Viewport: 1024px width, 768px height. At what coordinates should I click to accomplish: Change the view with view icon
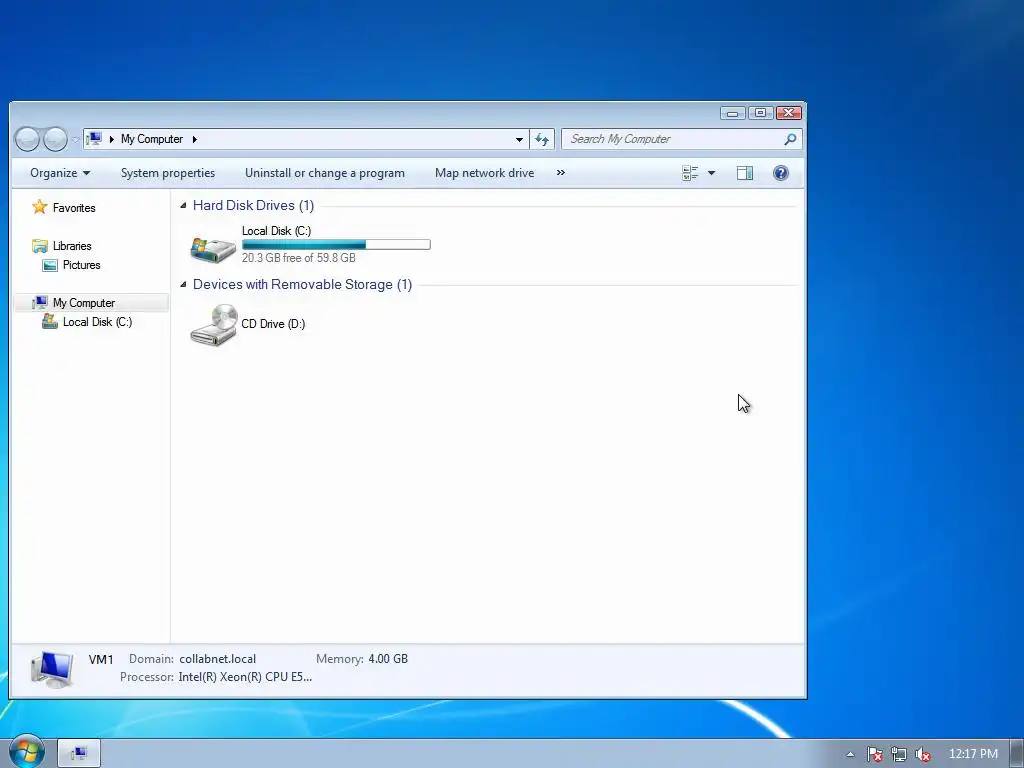pos(690,173)
